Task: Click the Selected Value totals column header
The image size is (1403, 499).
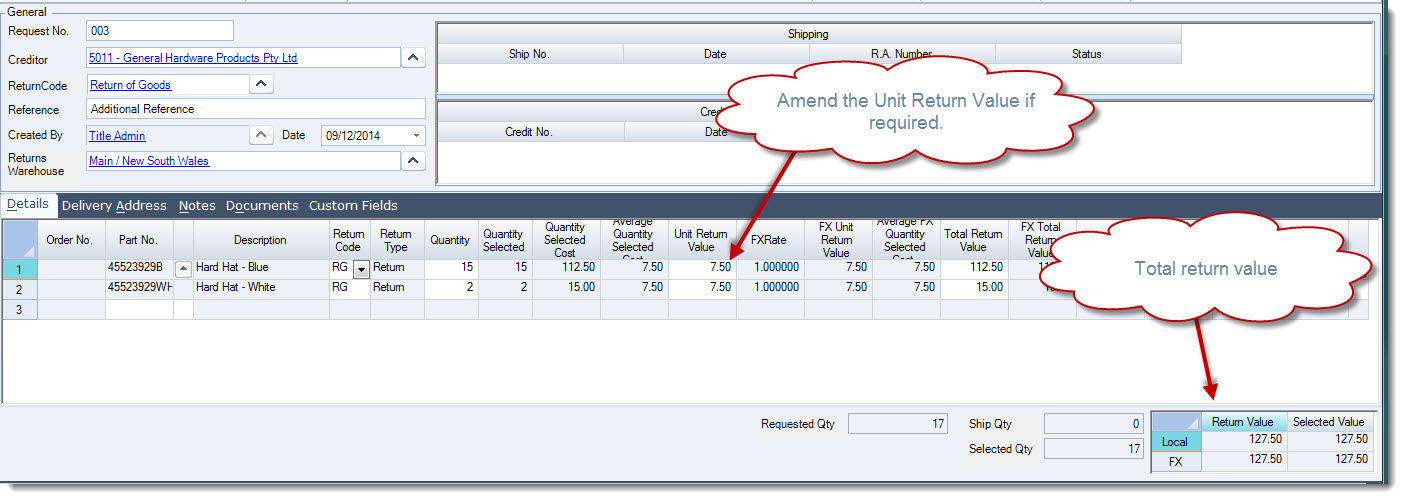Action: 1329,422
